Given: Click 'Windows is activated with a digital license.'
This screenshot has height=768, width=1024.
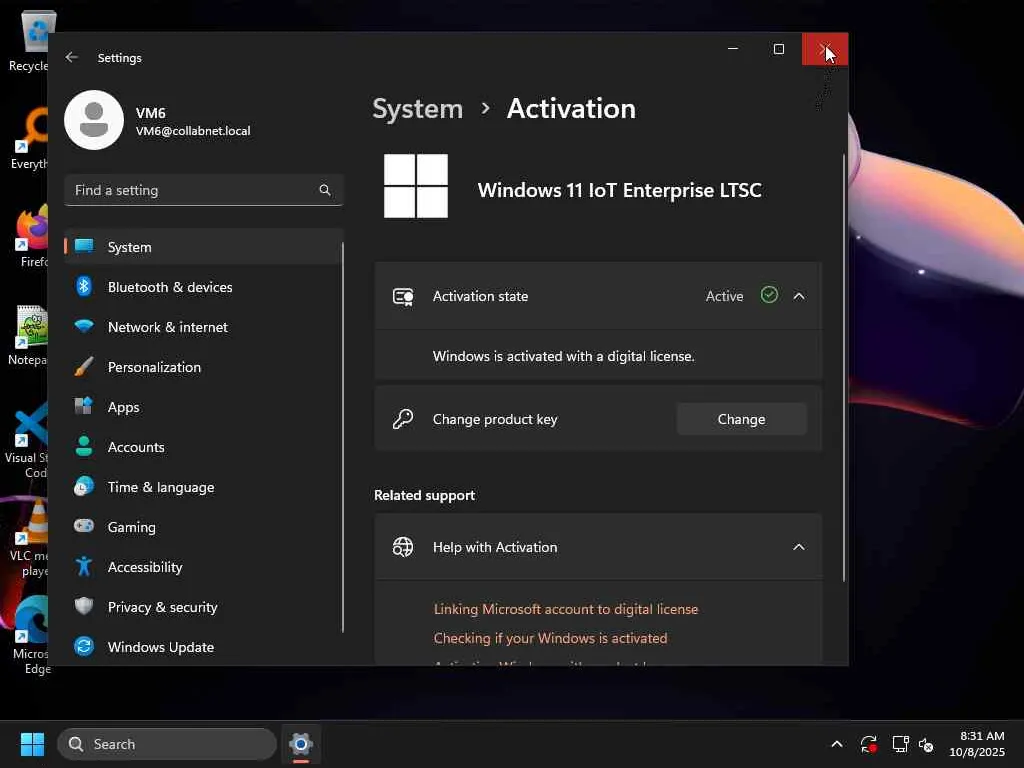Looking at the screenshot, I should [x=564, y=356].
